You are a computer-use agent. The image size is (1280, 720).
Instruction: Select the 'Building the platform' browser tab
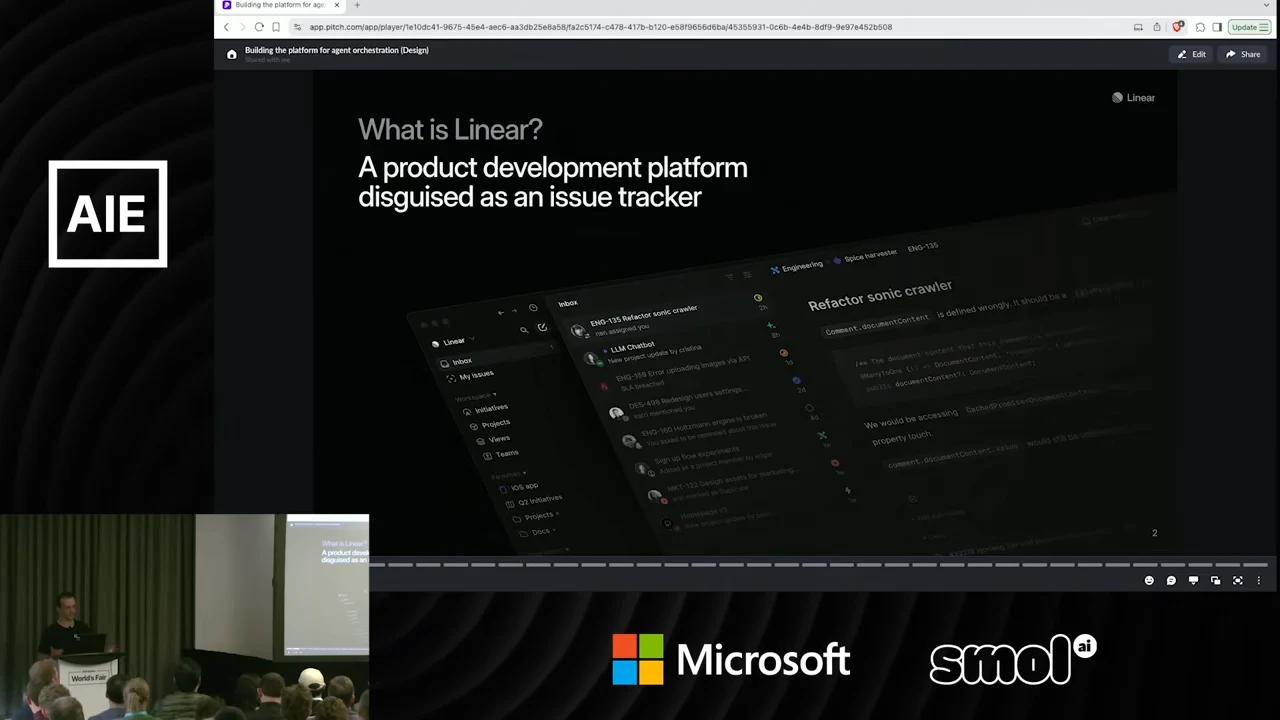(x=280, y=5)
